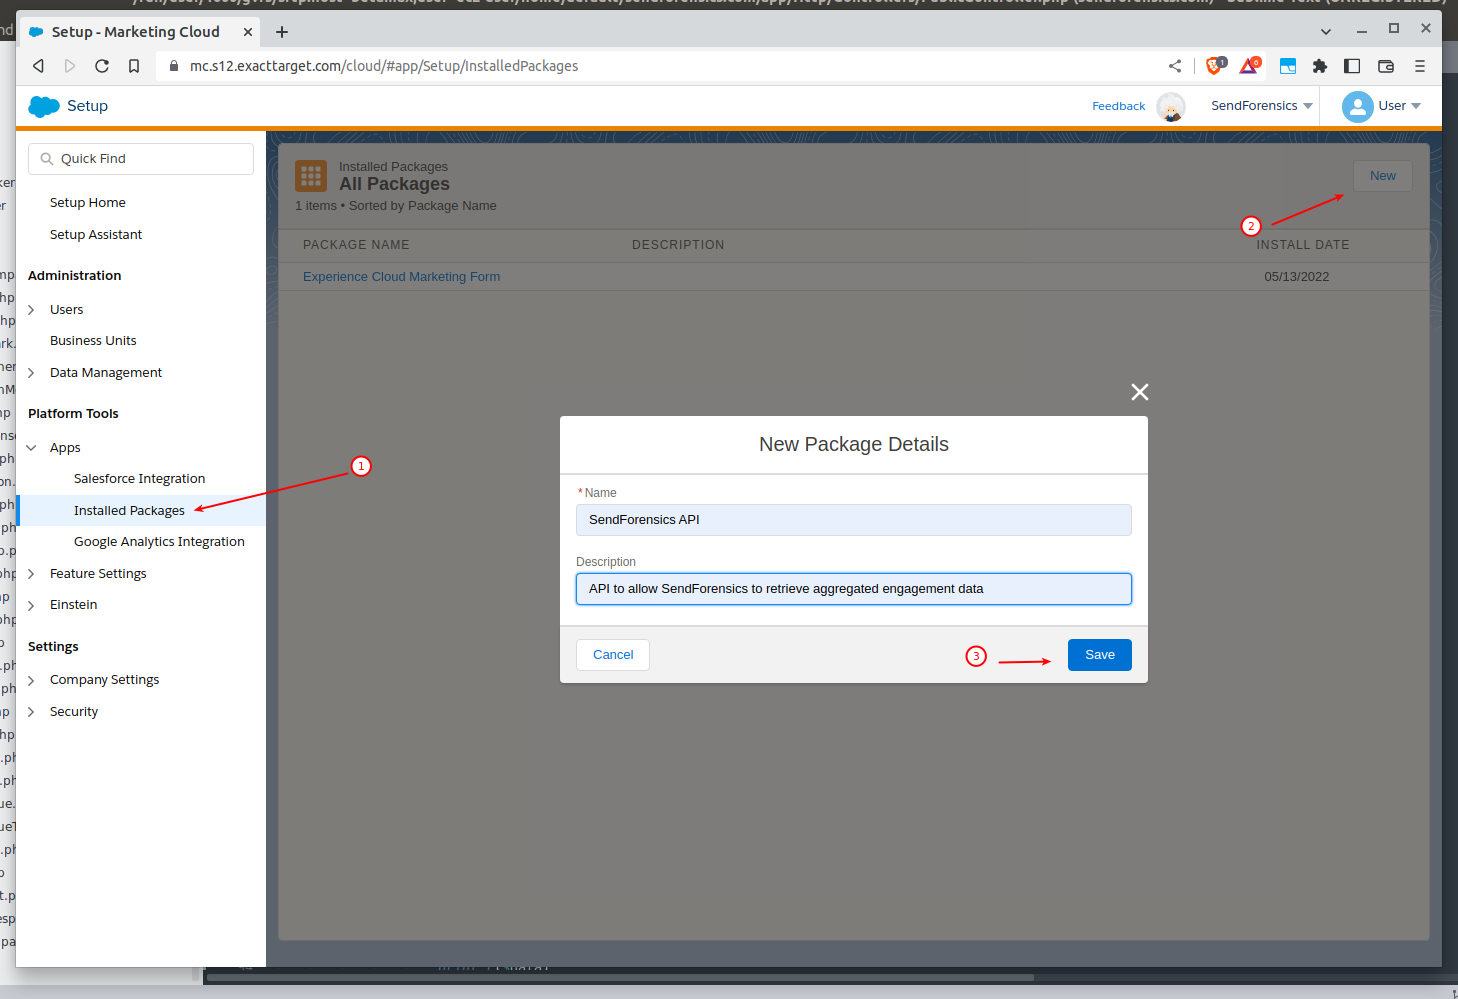Click the Install Date column header
Screen dimensions: 1458x999
point(1303,245)
